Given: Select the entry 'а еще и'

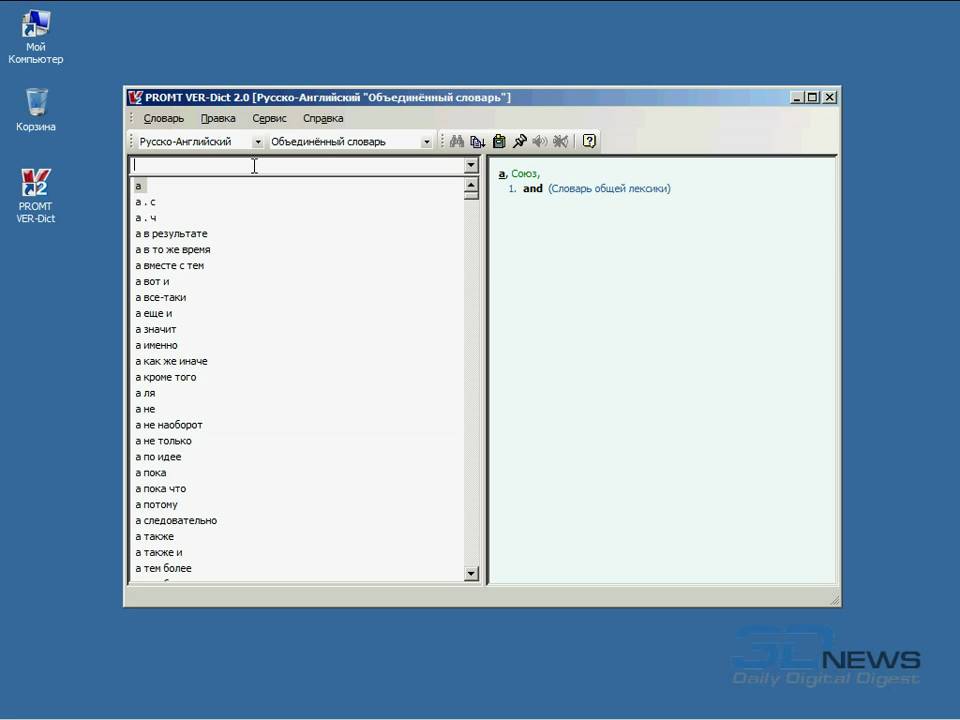Looking at the screenshot, I should click(154, 313).
